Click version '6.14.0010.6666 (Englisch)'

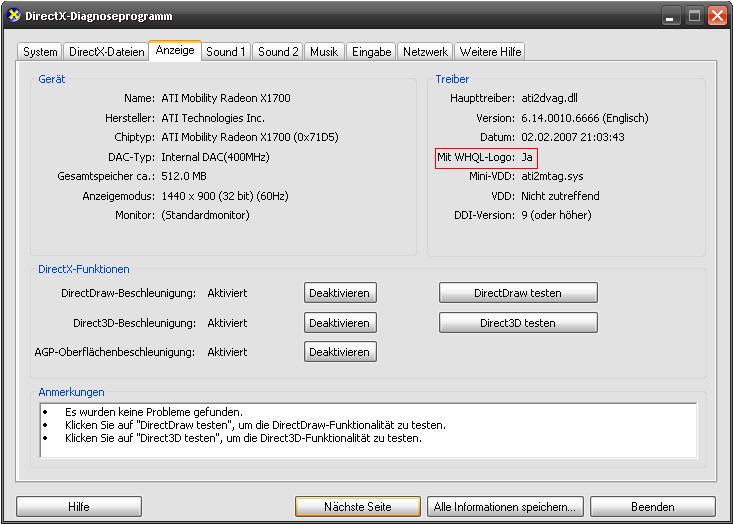(585, 118)
